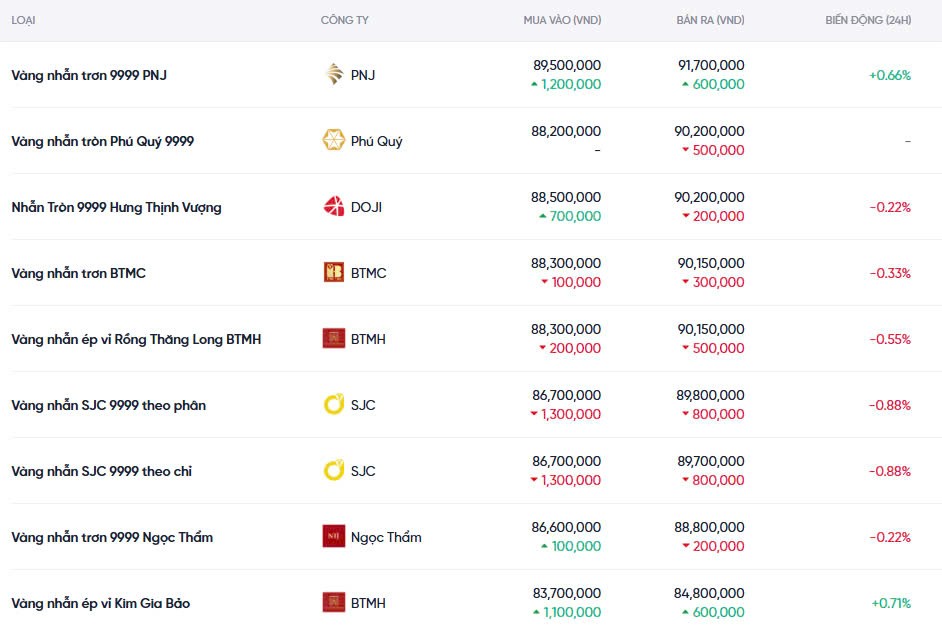
Task: Click the Ngọc Thẩm logo icon
Action: (x=334, y=537)
